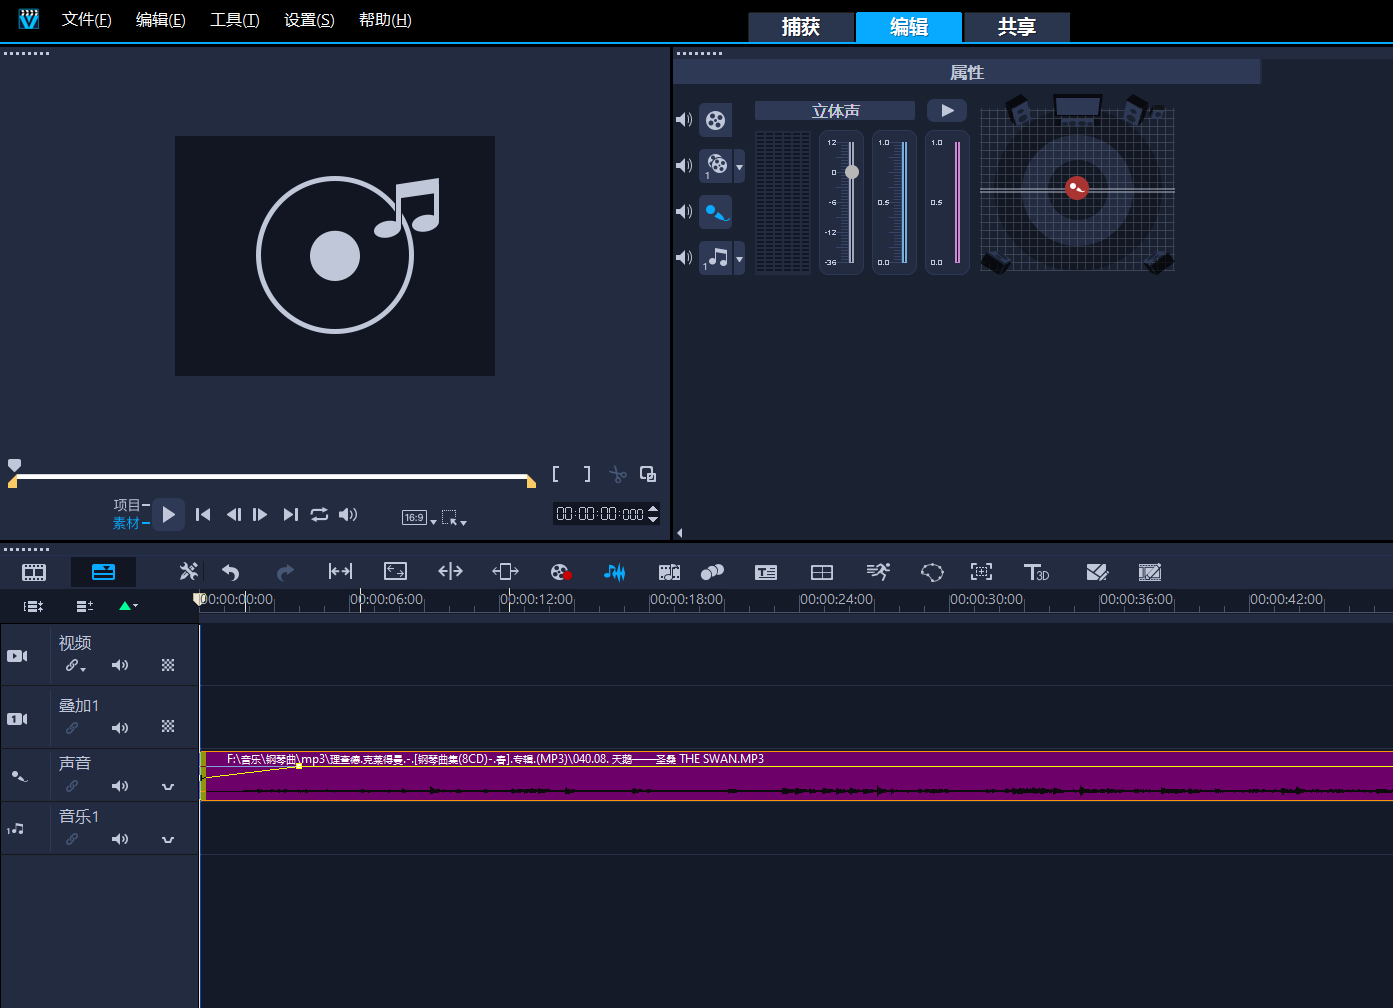Viewport: 1393px width, 1008px height.
Task: Open the track manager add/remove icon
Action: pos(85,606)
